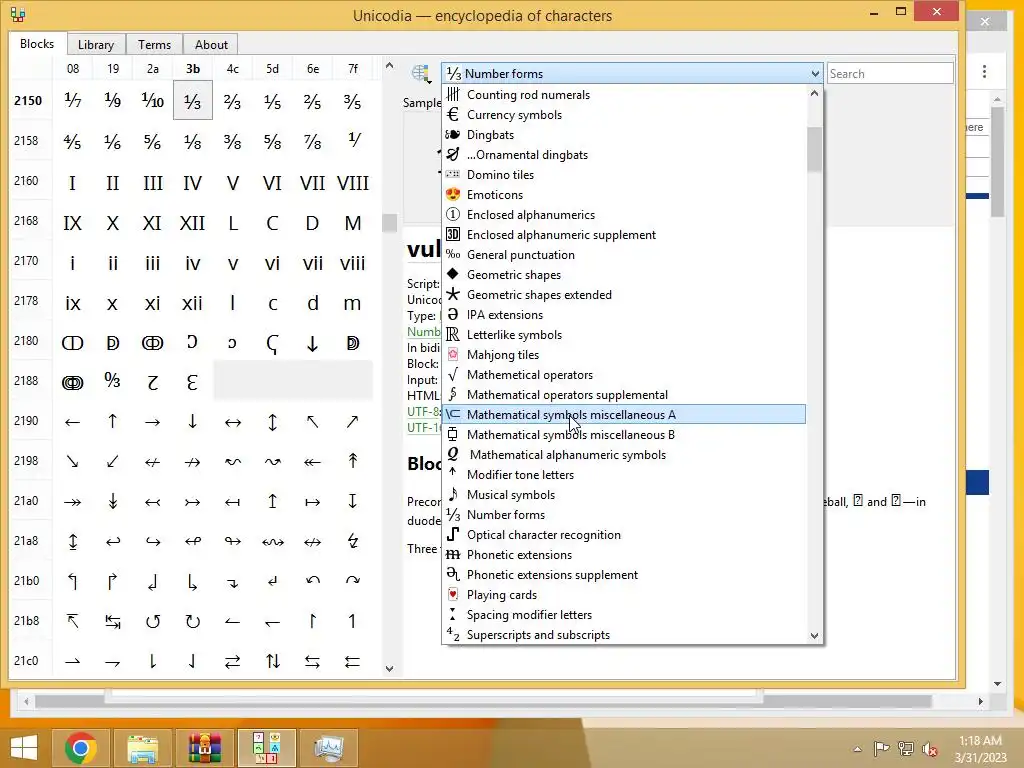
Task: Open background window three-dot menu
Action: [x=984, y=72]
